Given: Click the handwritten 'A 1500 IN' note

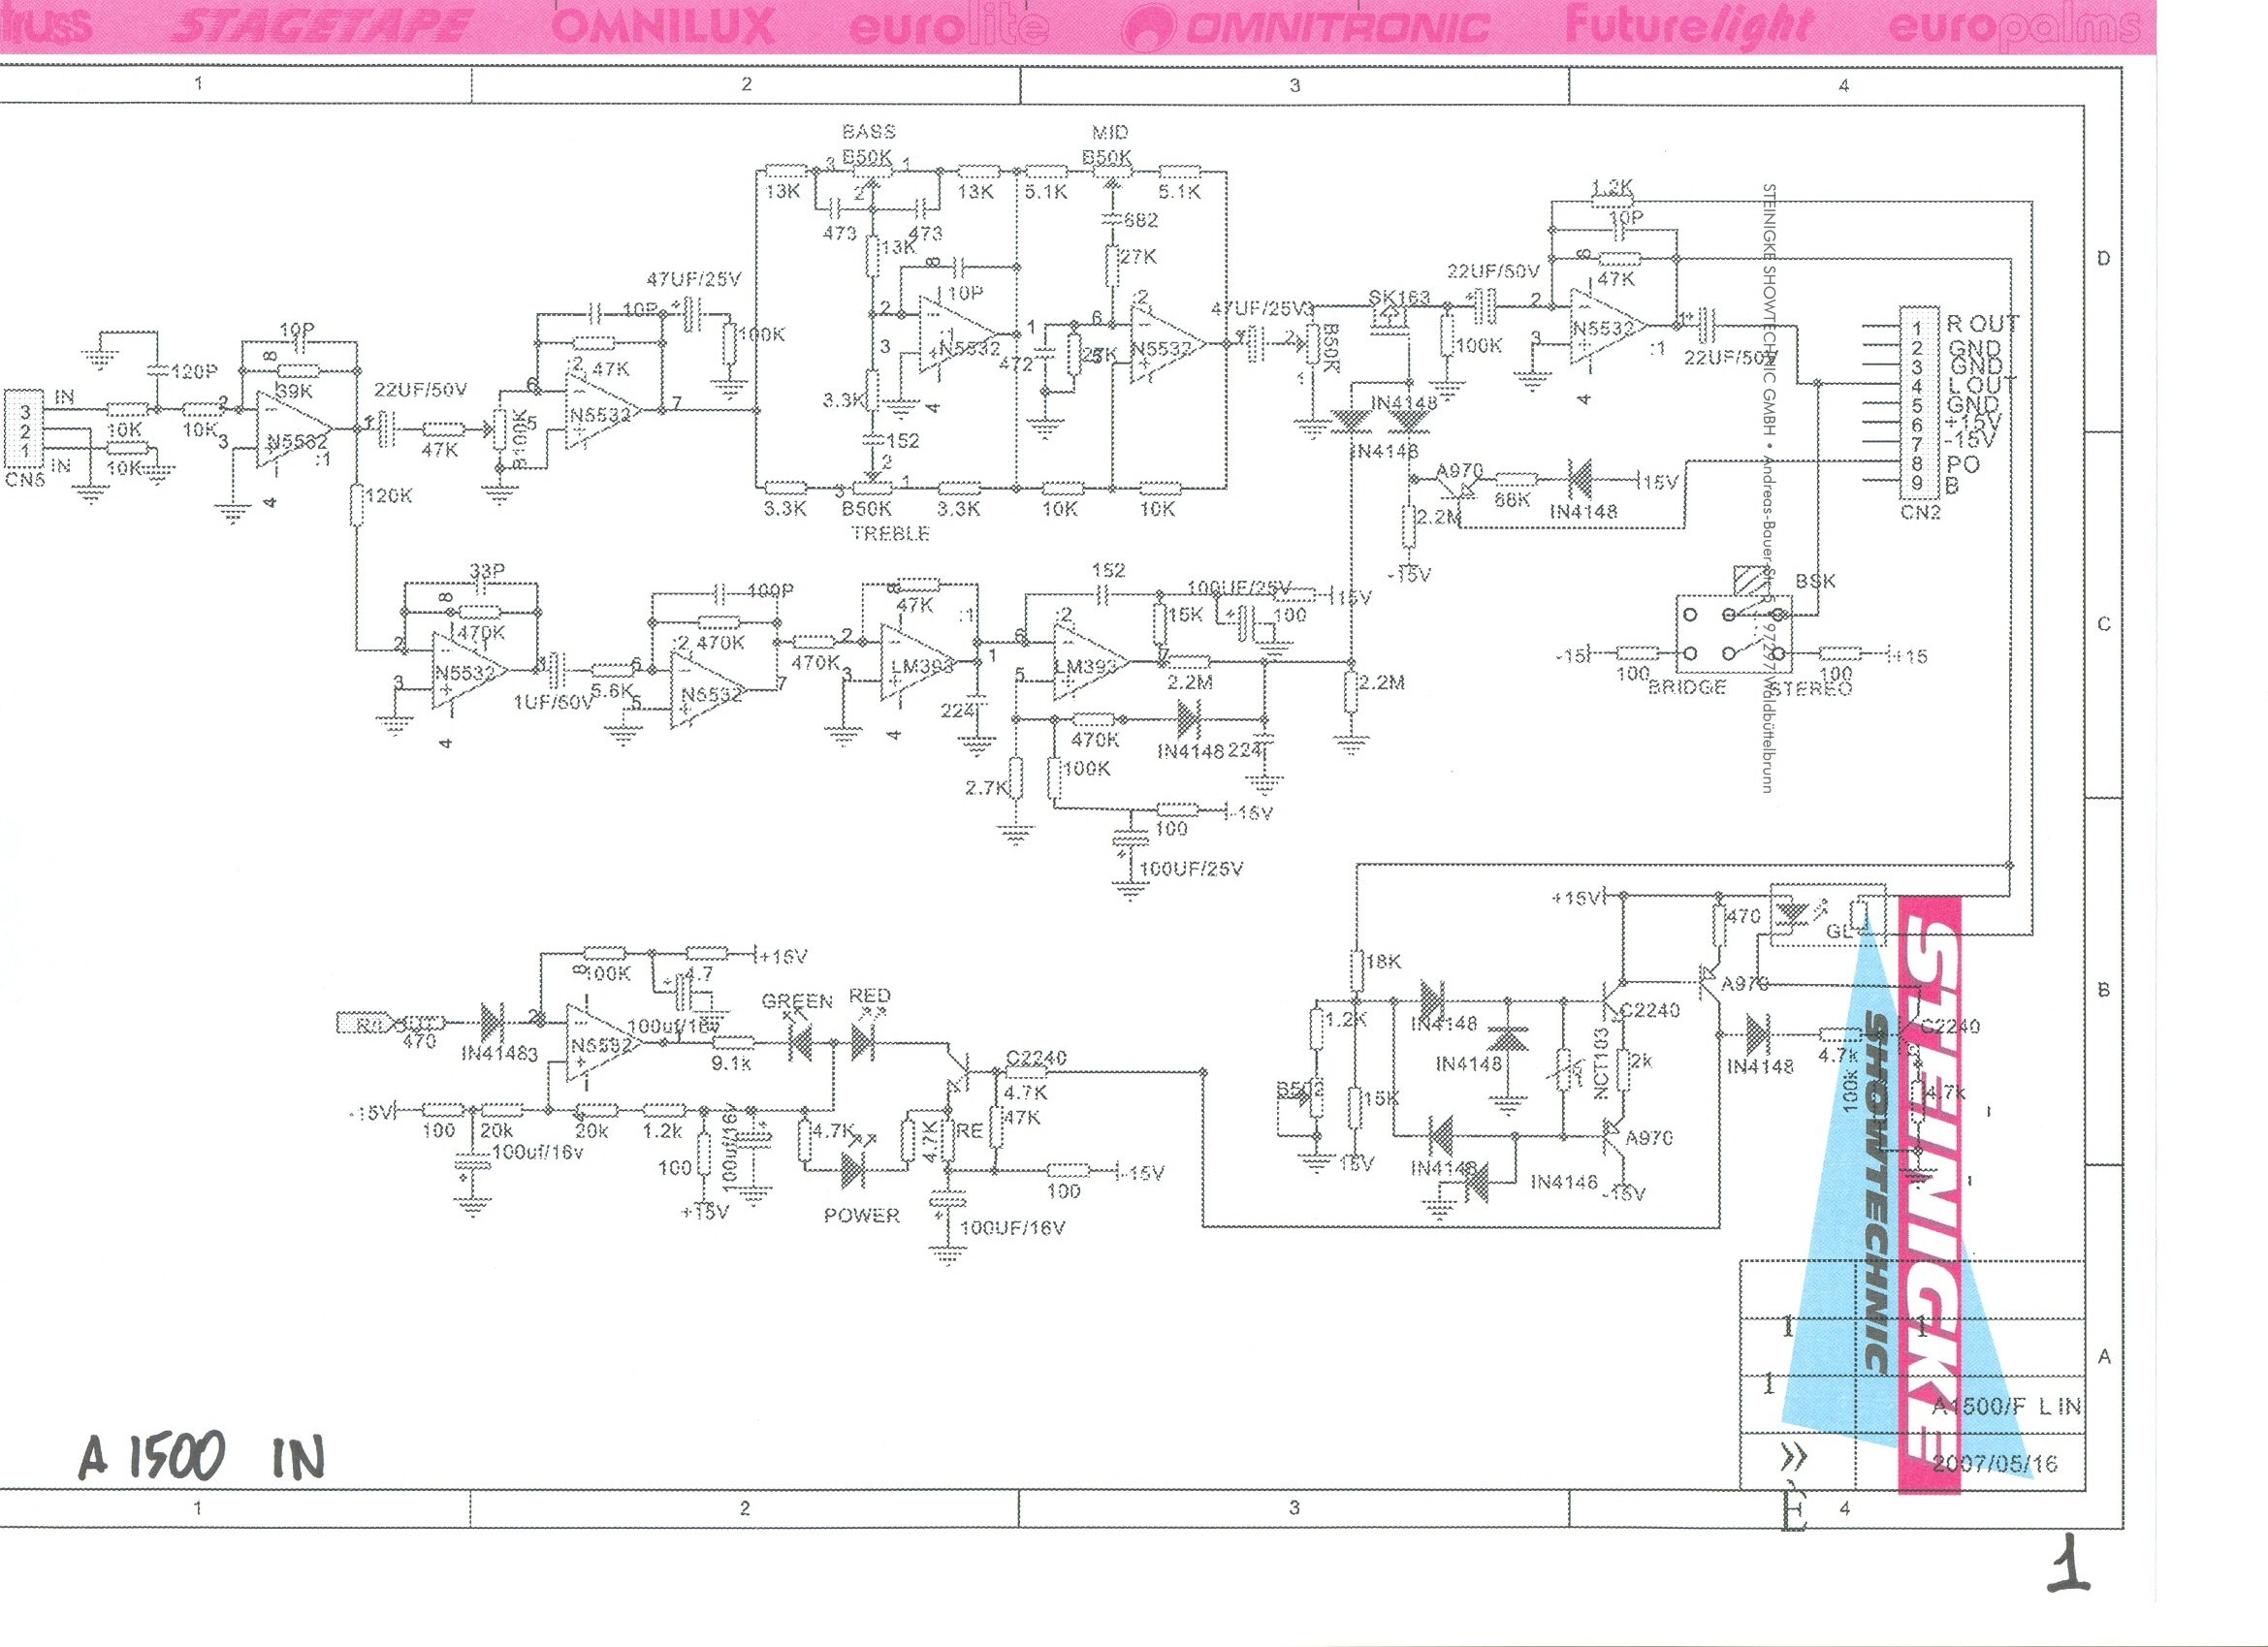Looking at the screenshot, I should tap(202, 1456).
